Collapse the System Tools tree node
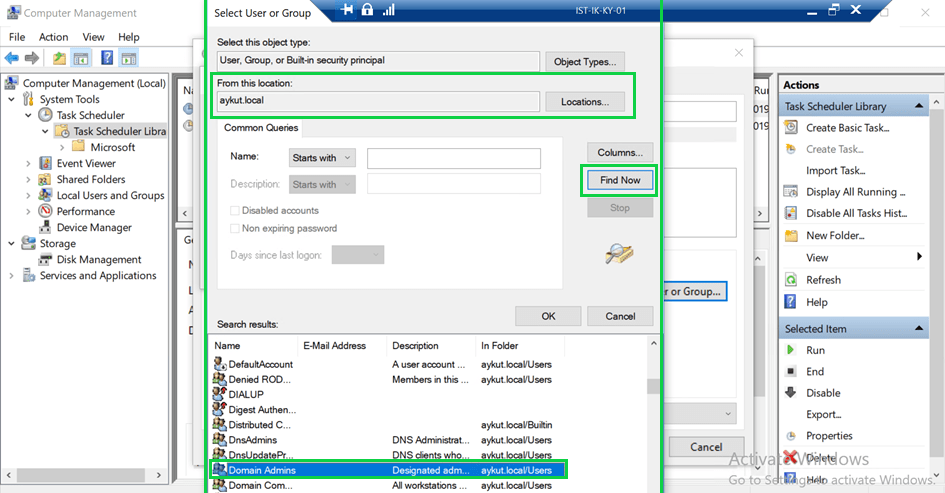The height and width of the screenshot is (493, 945). 12,99
